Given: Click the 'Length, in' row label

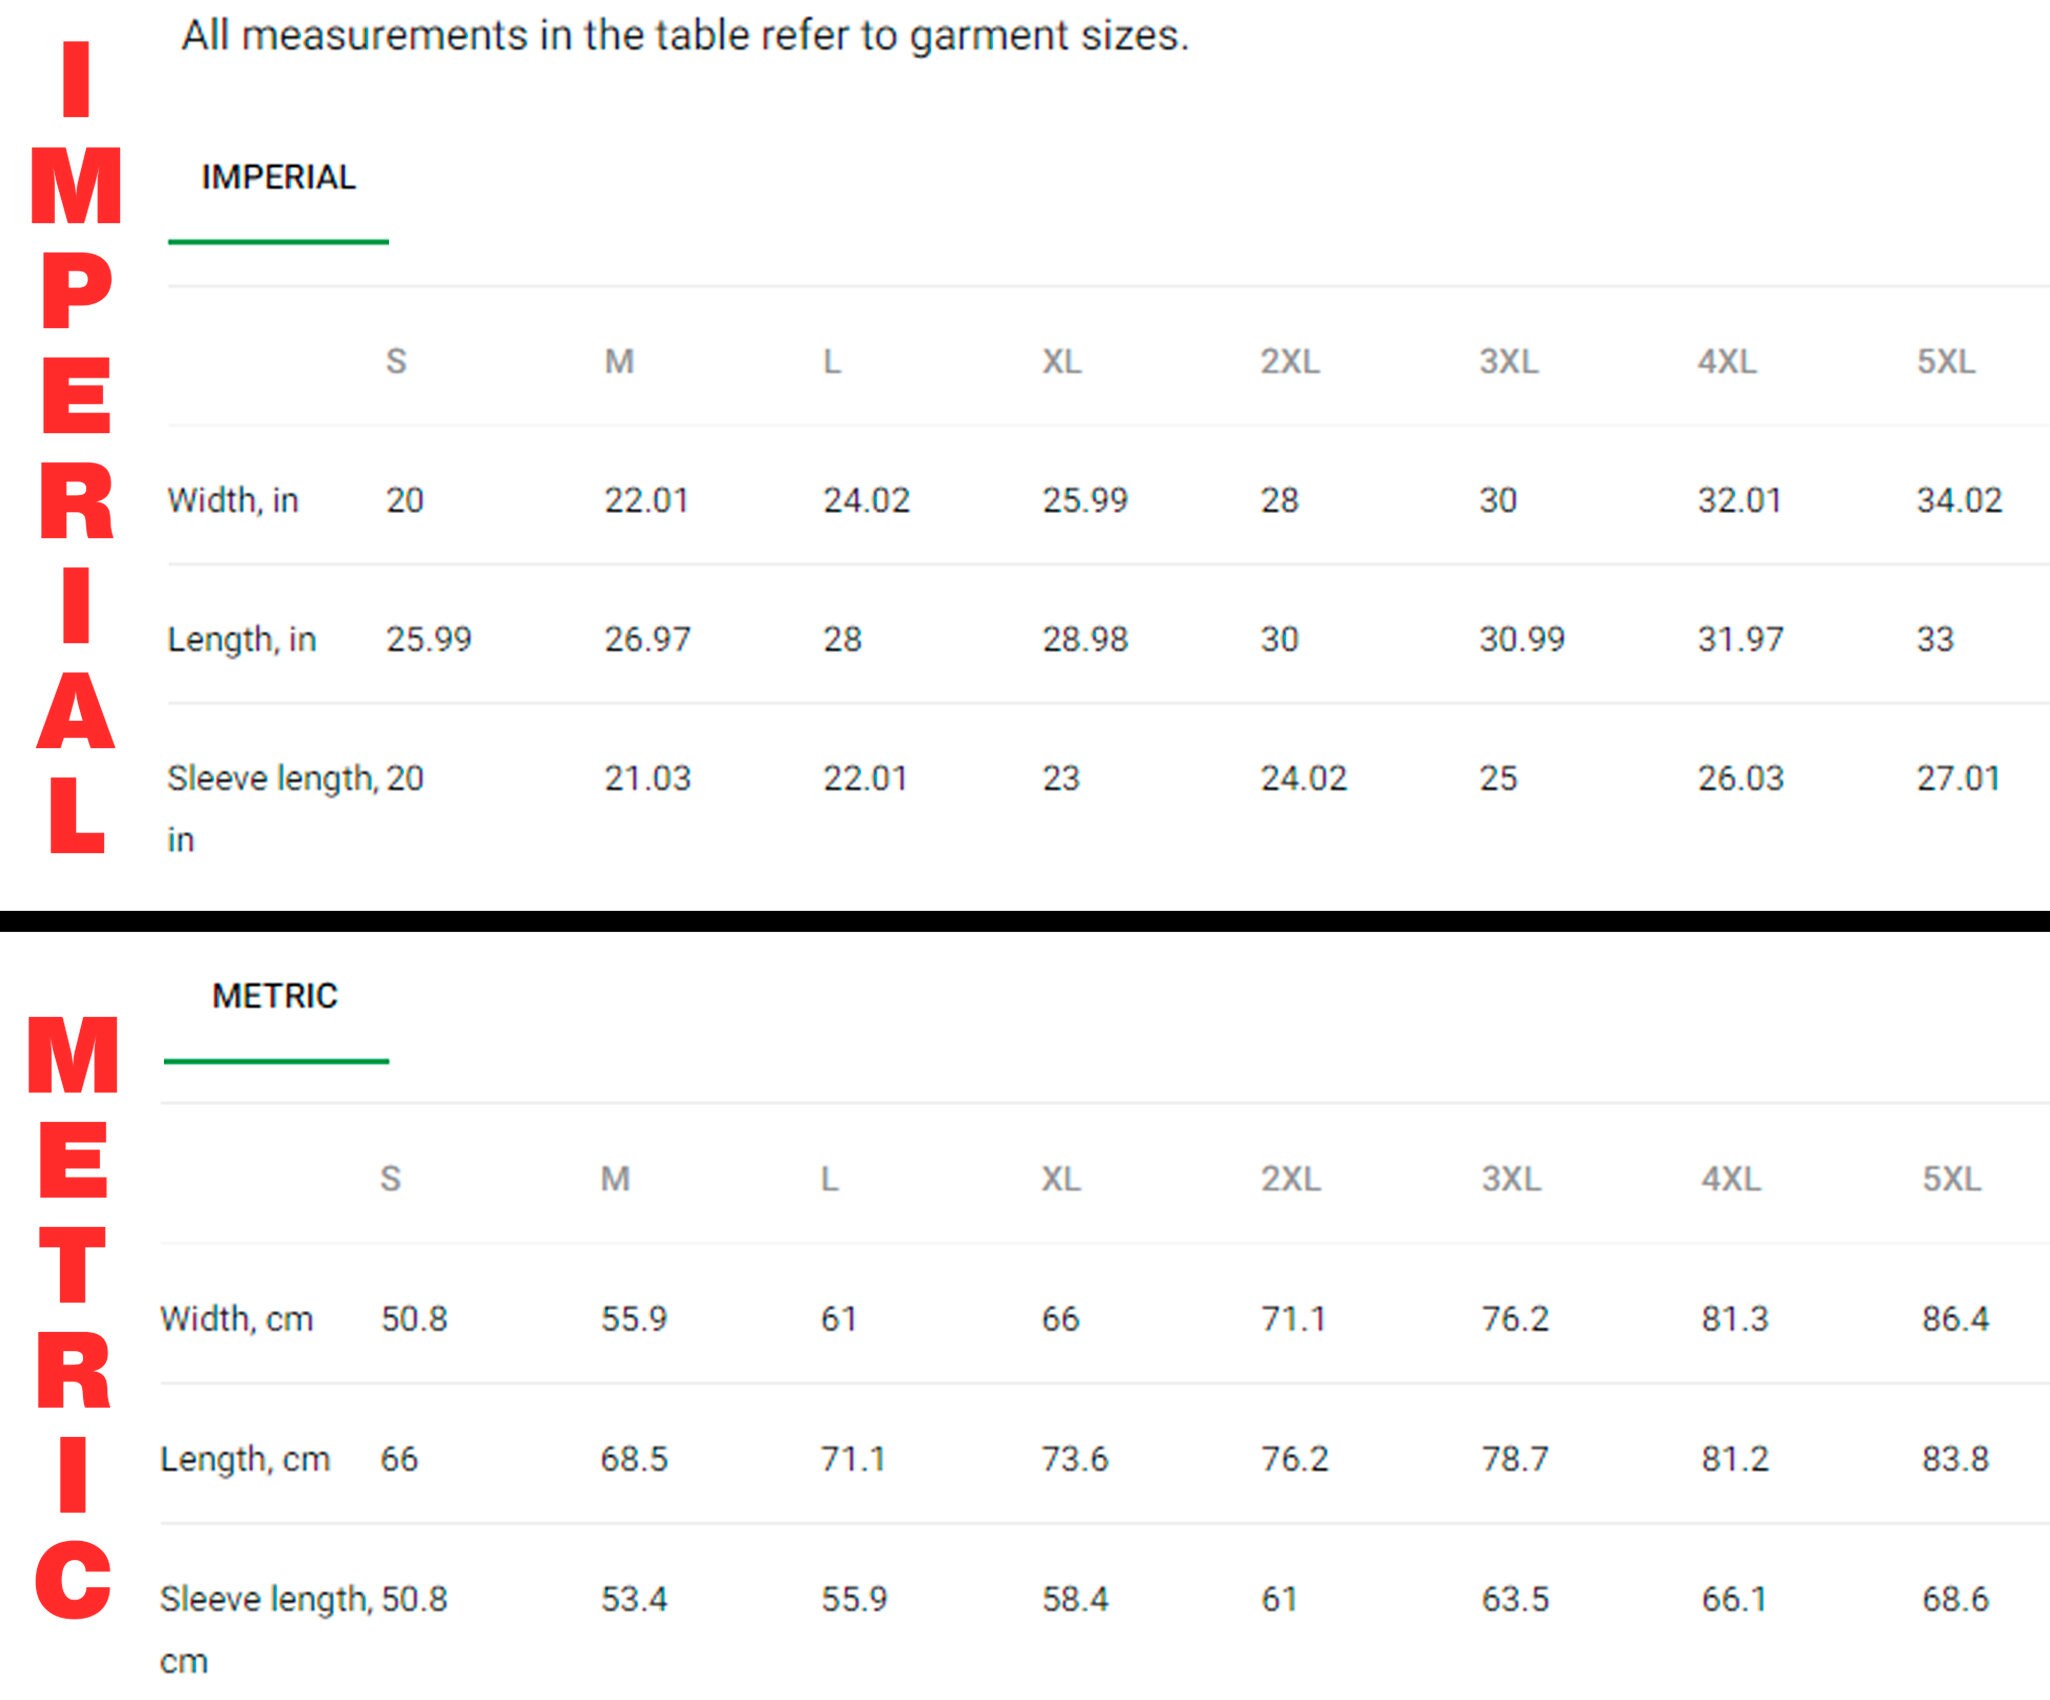Looking at the screenshot, I should click(242, 639).
